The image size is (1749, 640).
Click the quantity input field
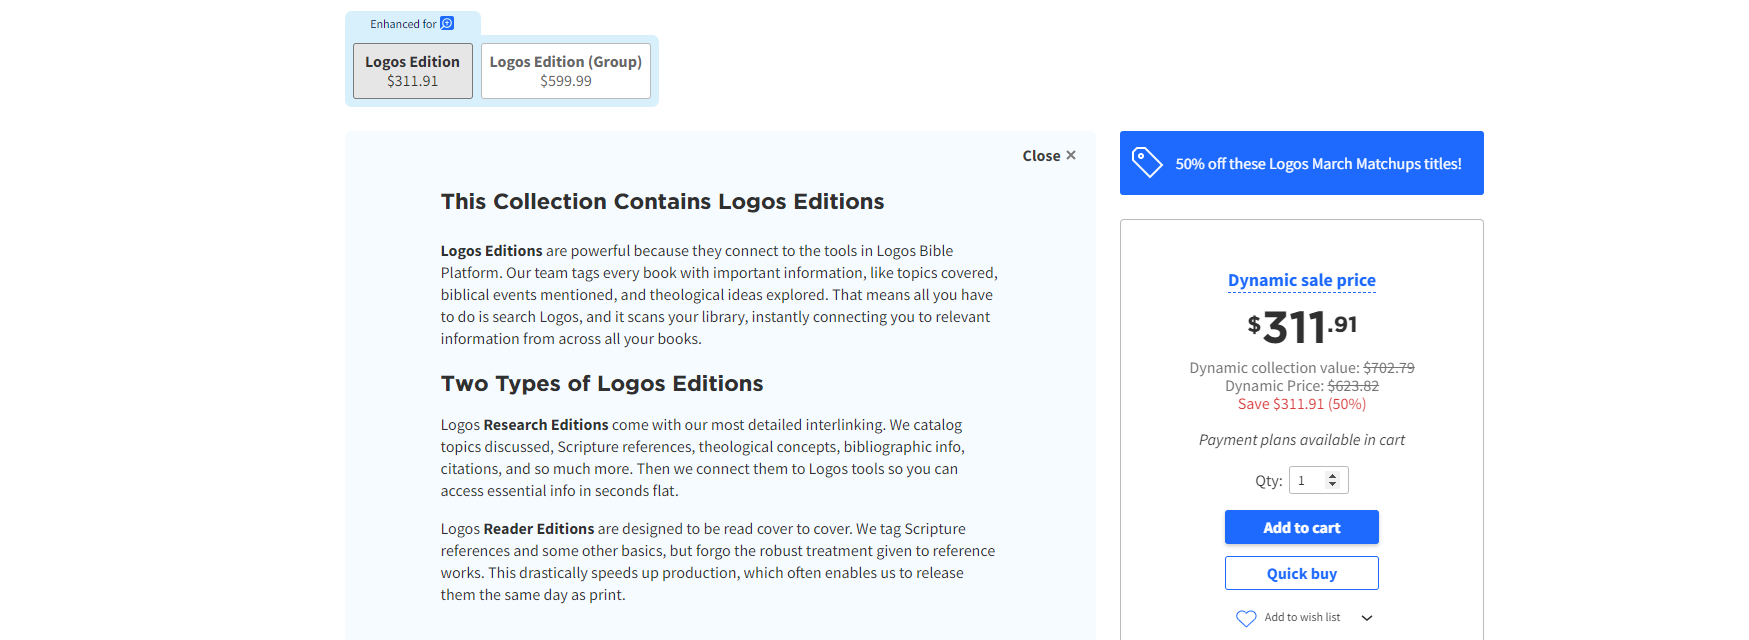click(x=1318, y=480)
